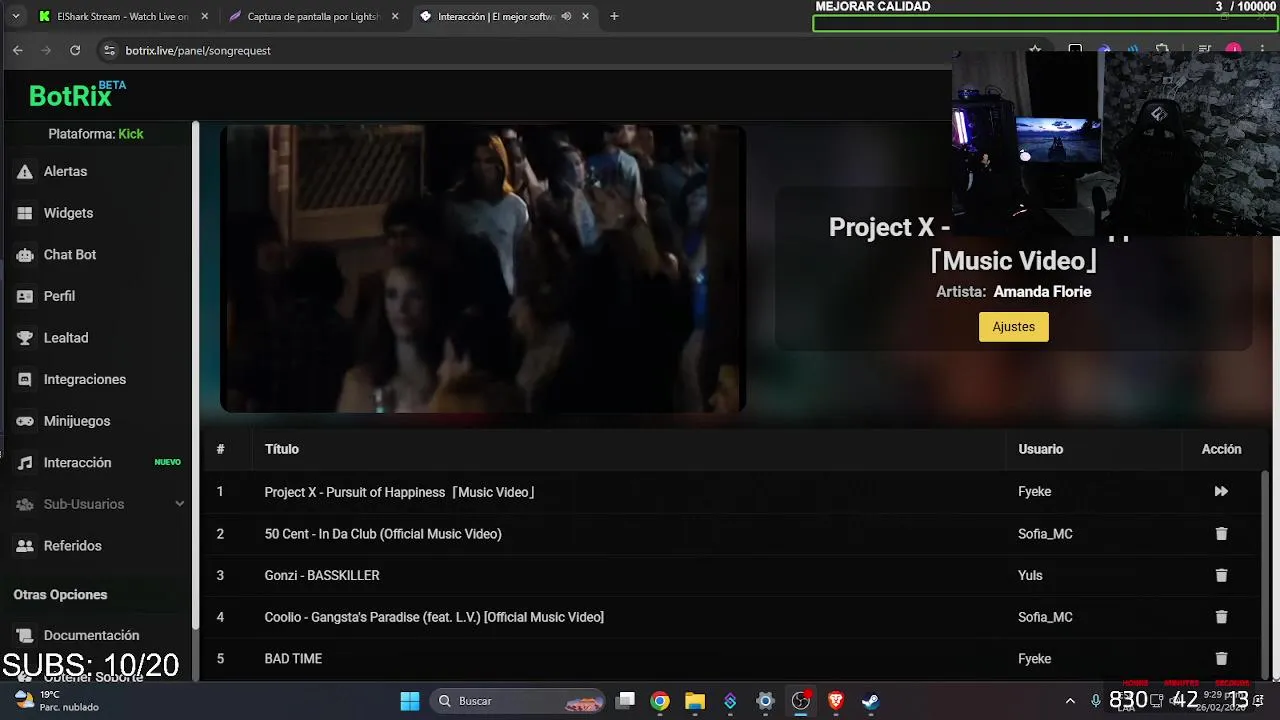Click the taskbar Buscar search box
Screen dimensions: 1280x720
click(x=519, y=701)
